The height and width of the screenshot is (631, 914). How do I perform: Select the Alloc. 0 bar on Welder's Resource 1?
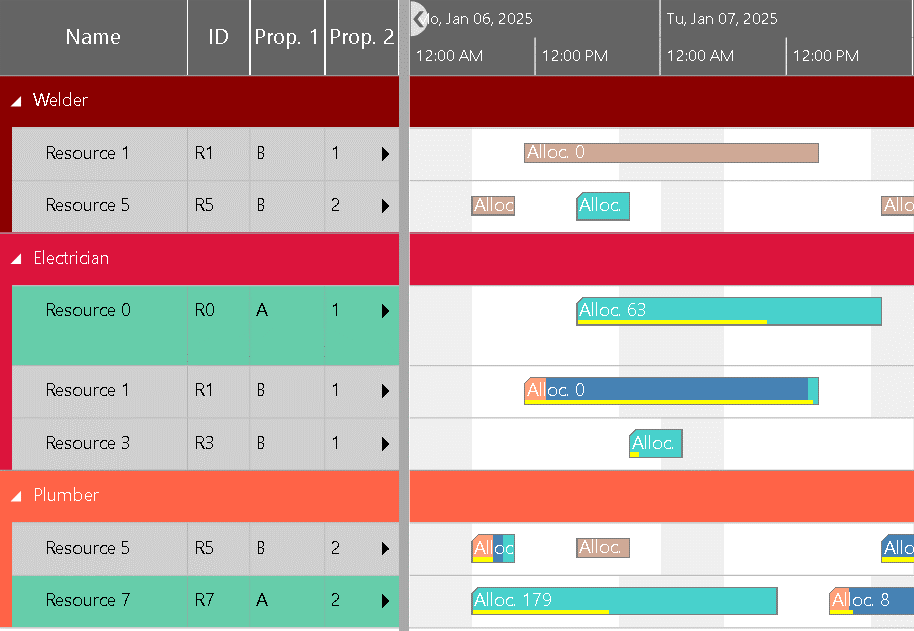[x=670, y=152]
